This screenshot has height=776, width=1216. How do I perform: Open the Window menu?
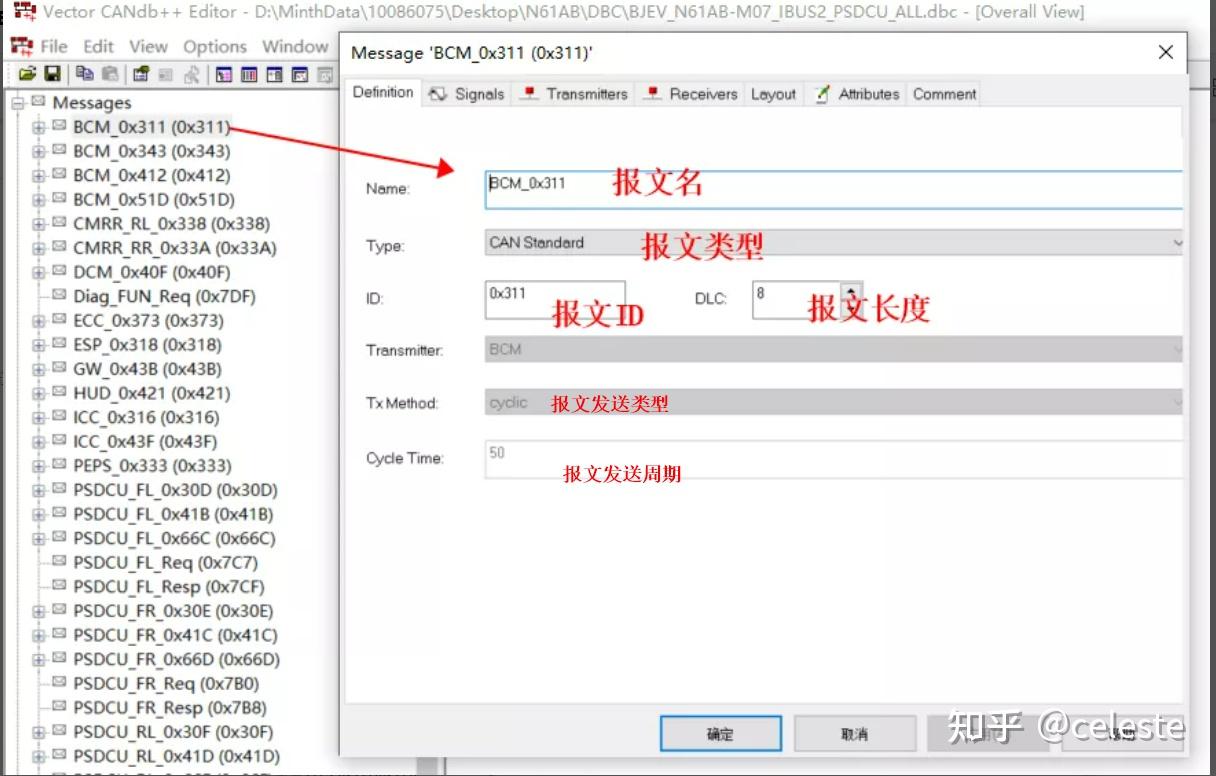tap(295, 46)
